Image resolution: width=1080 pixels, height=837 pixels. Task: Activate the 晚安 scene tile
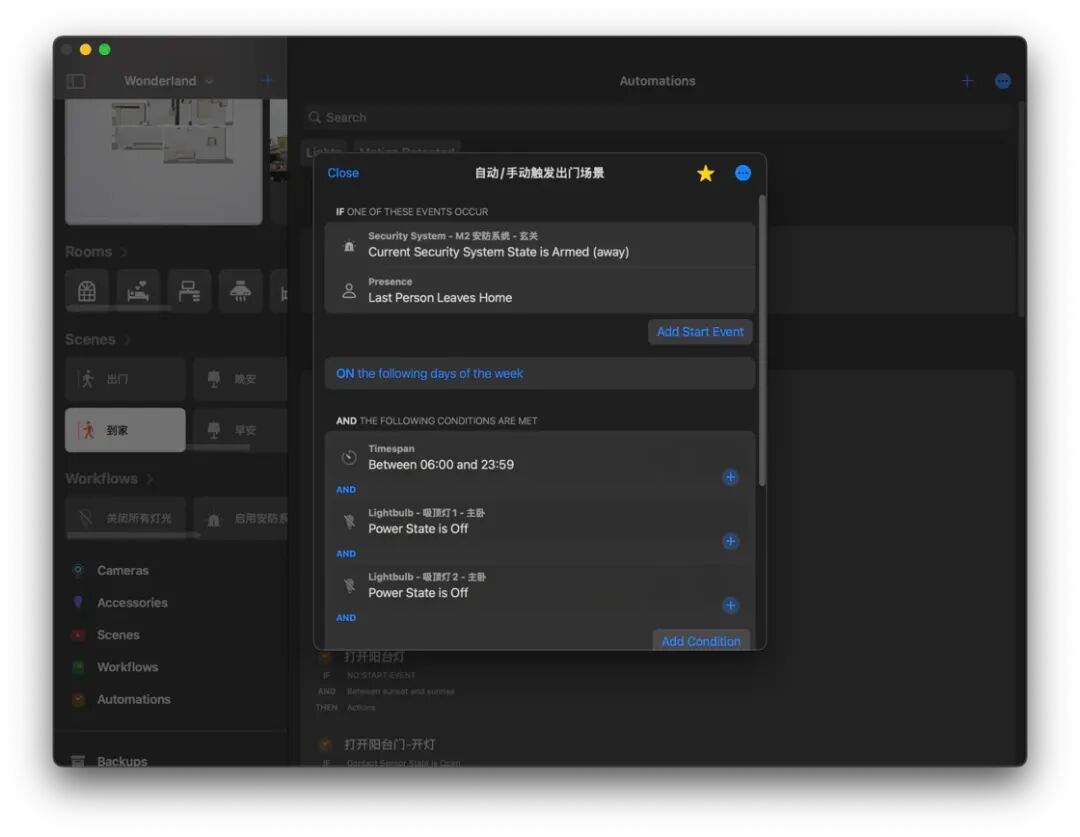pyautogui.click(x=240, y=379)
